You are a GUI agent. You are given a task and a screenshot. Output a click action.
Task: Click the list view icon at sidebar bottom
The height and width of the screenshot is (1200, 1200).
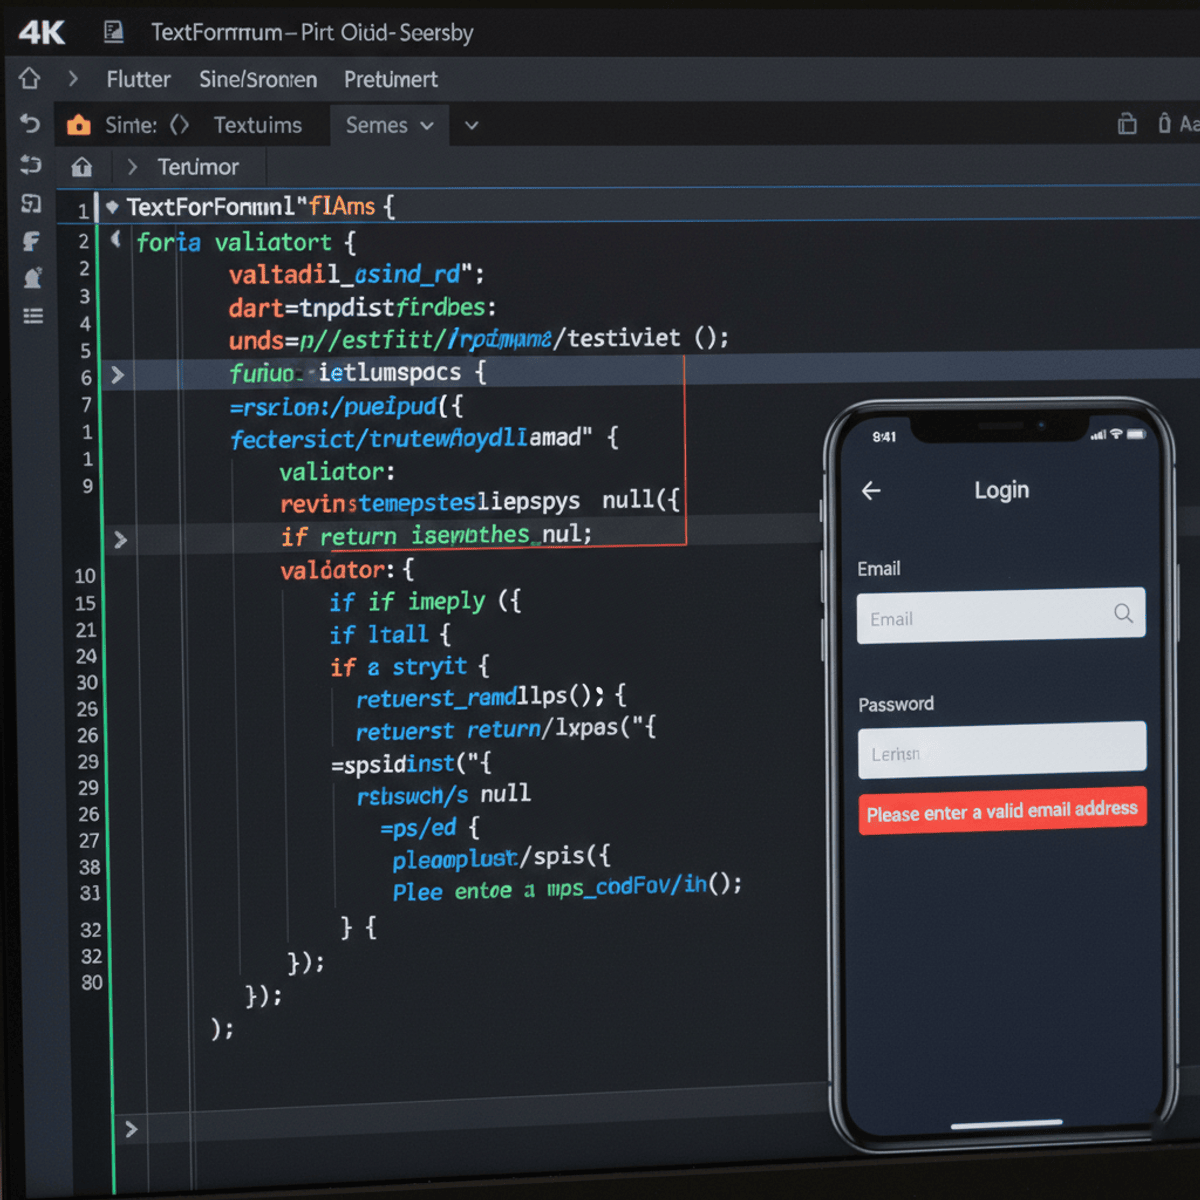(x=33, y=315)
